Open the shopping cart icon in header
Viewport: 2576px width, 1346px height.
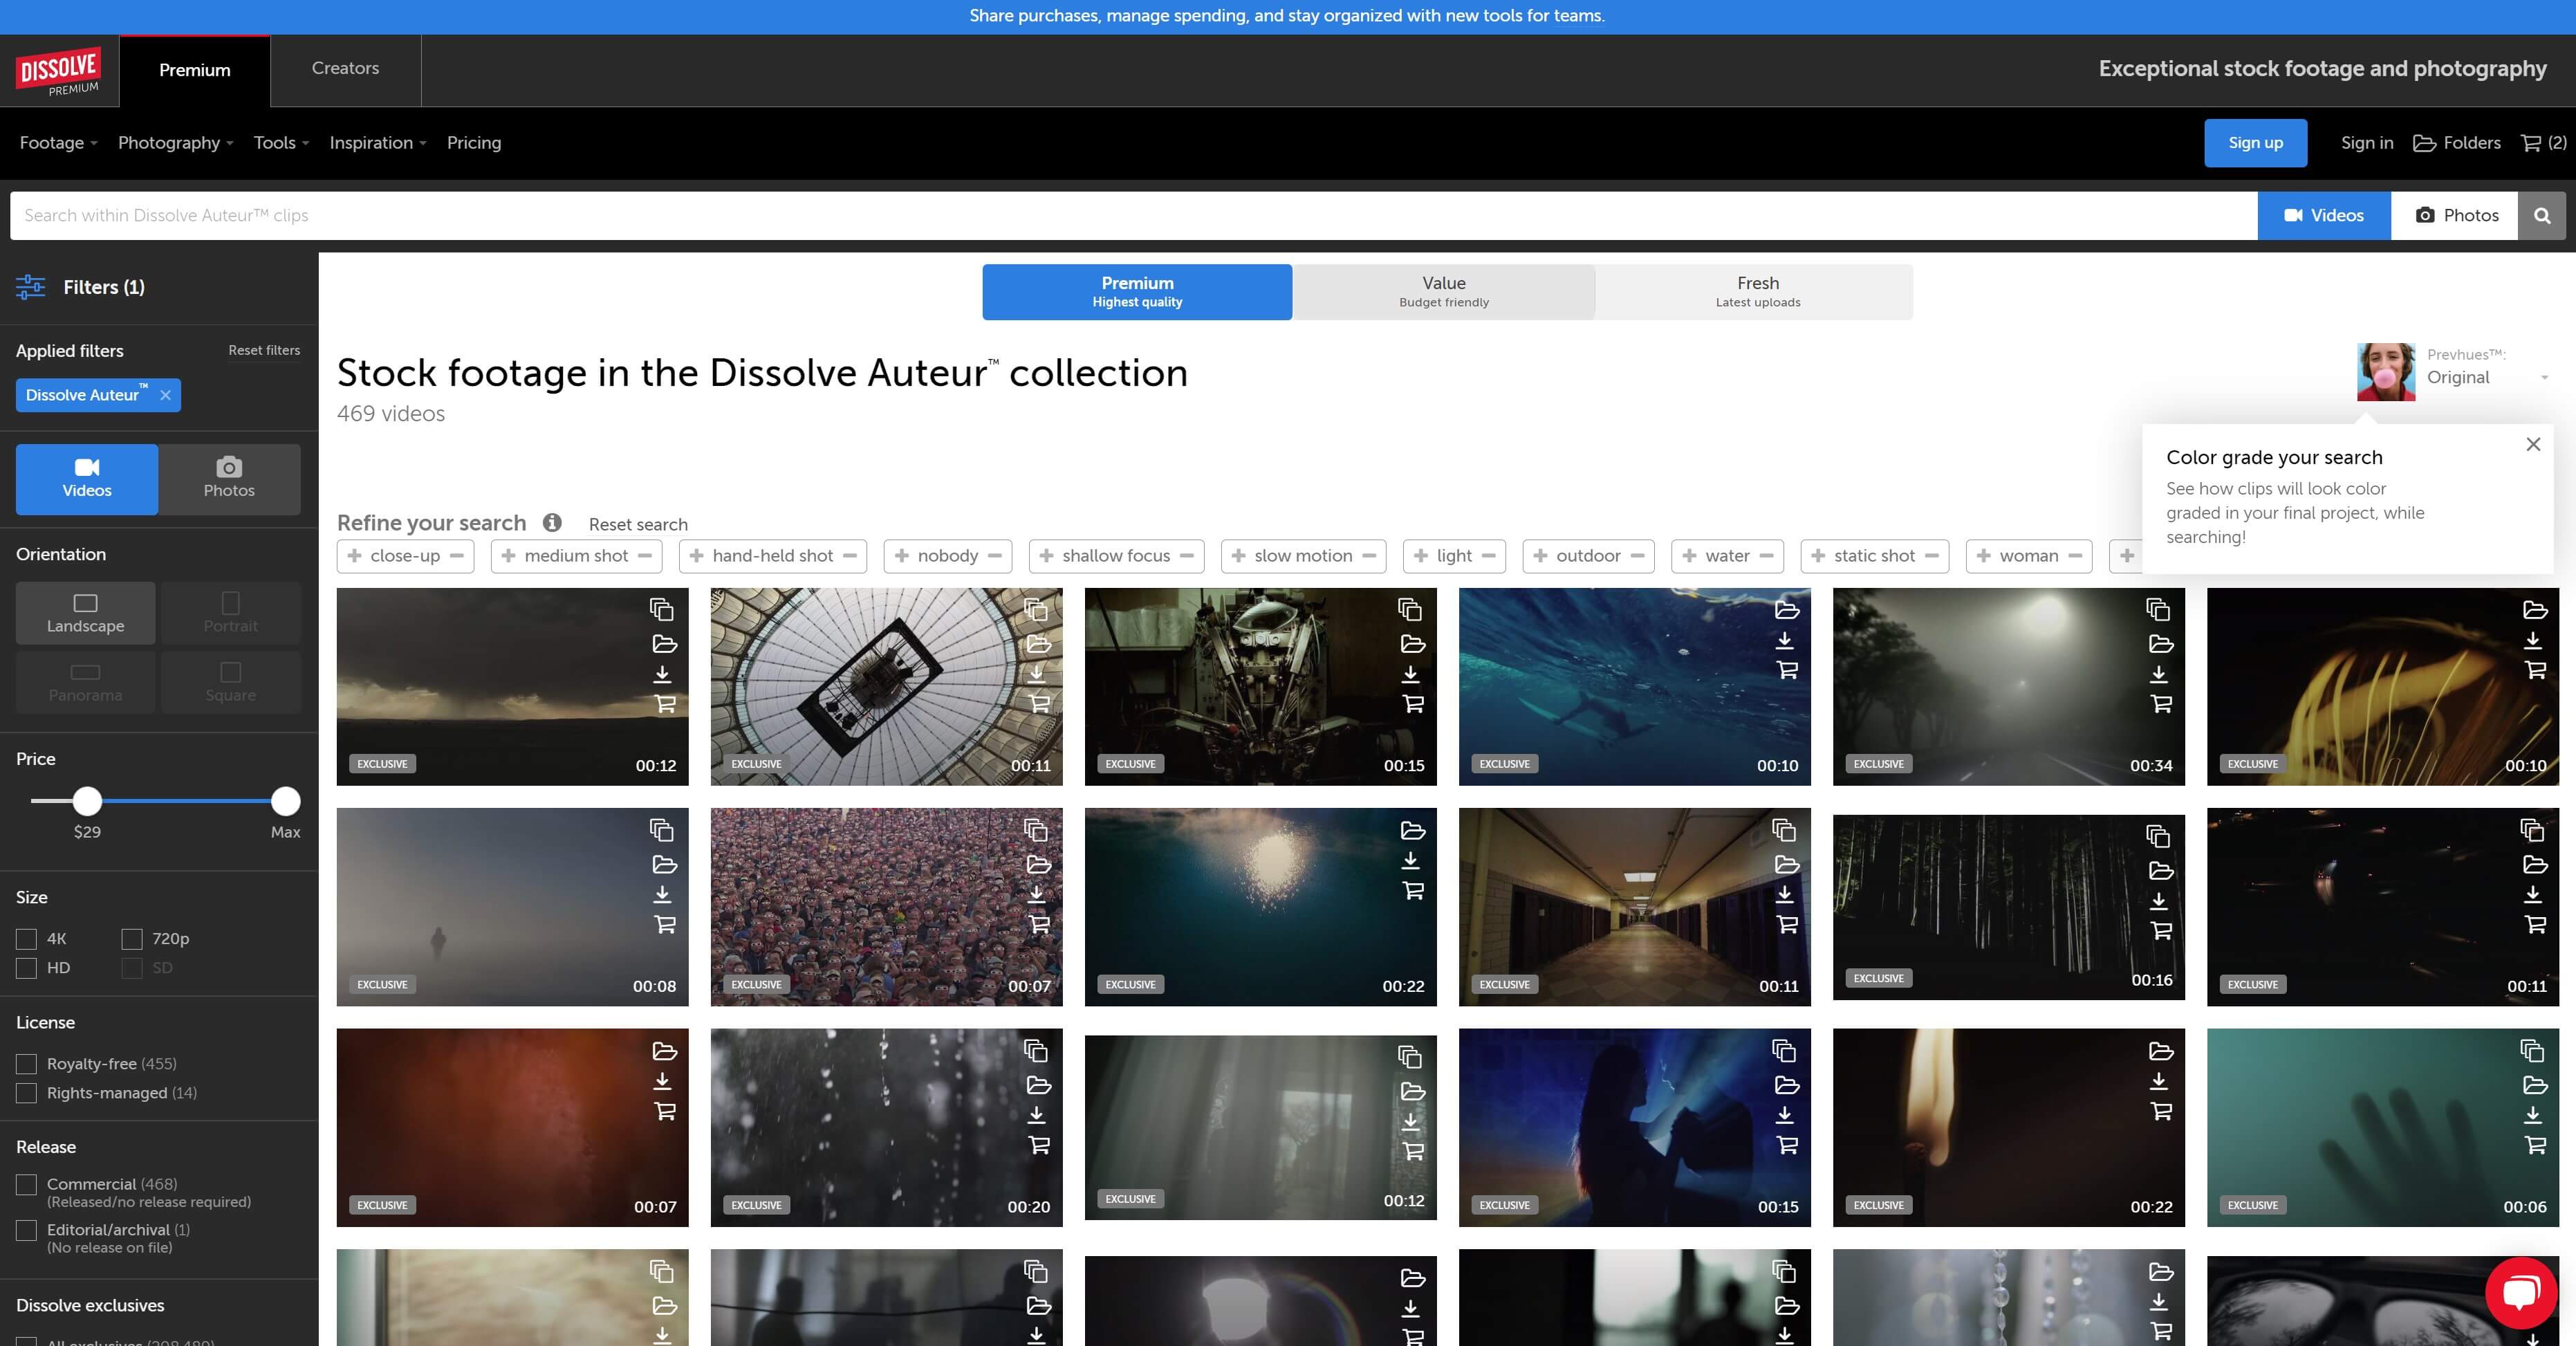tap(2531, 143)
